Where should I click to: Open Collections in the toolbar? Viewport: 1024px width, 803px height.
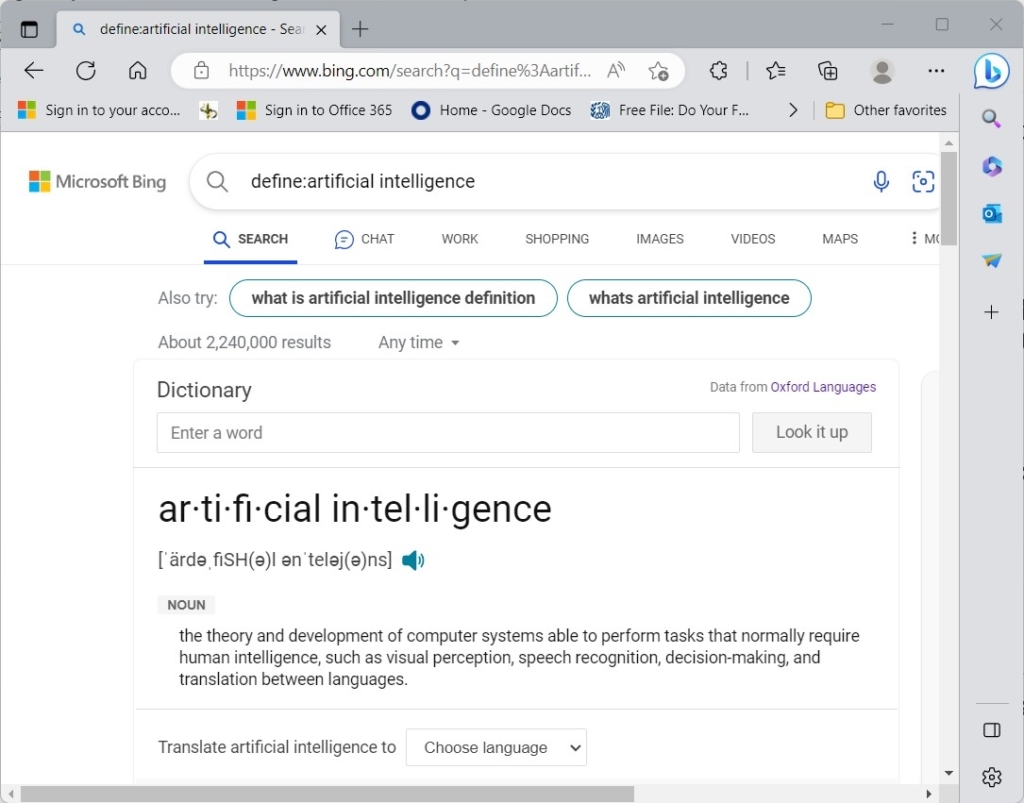pyautogui.click(x=827, y=71)
